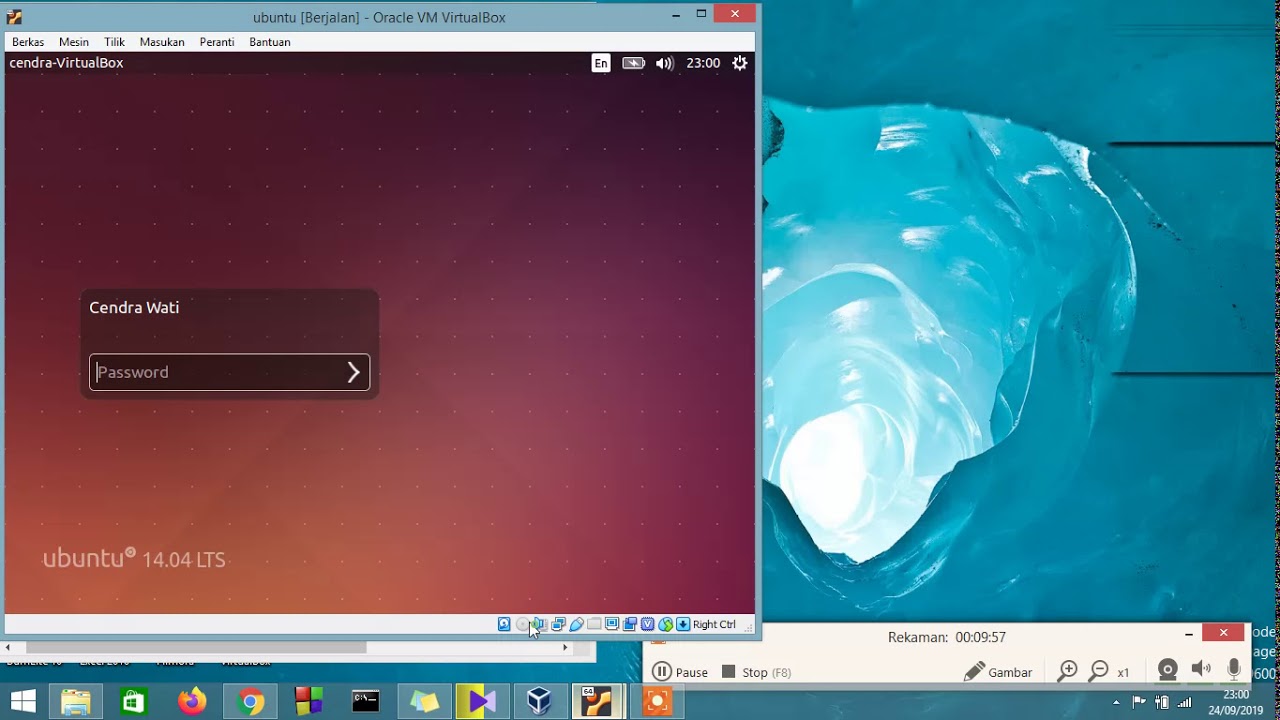Open Command Prompt from the taskbar
This screenshot has width=1280, height=720.
pyautogui.click(x=366, y=702)
